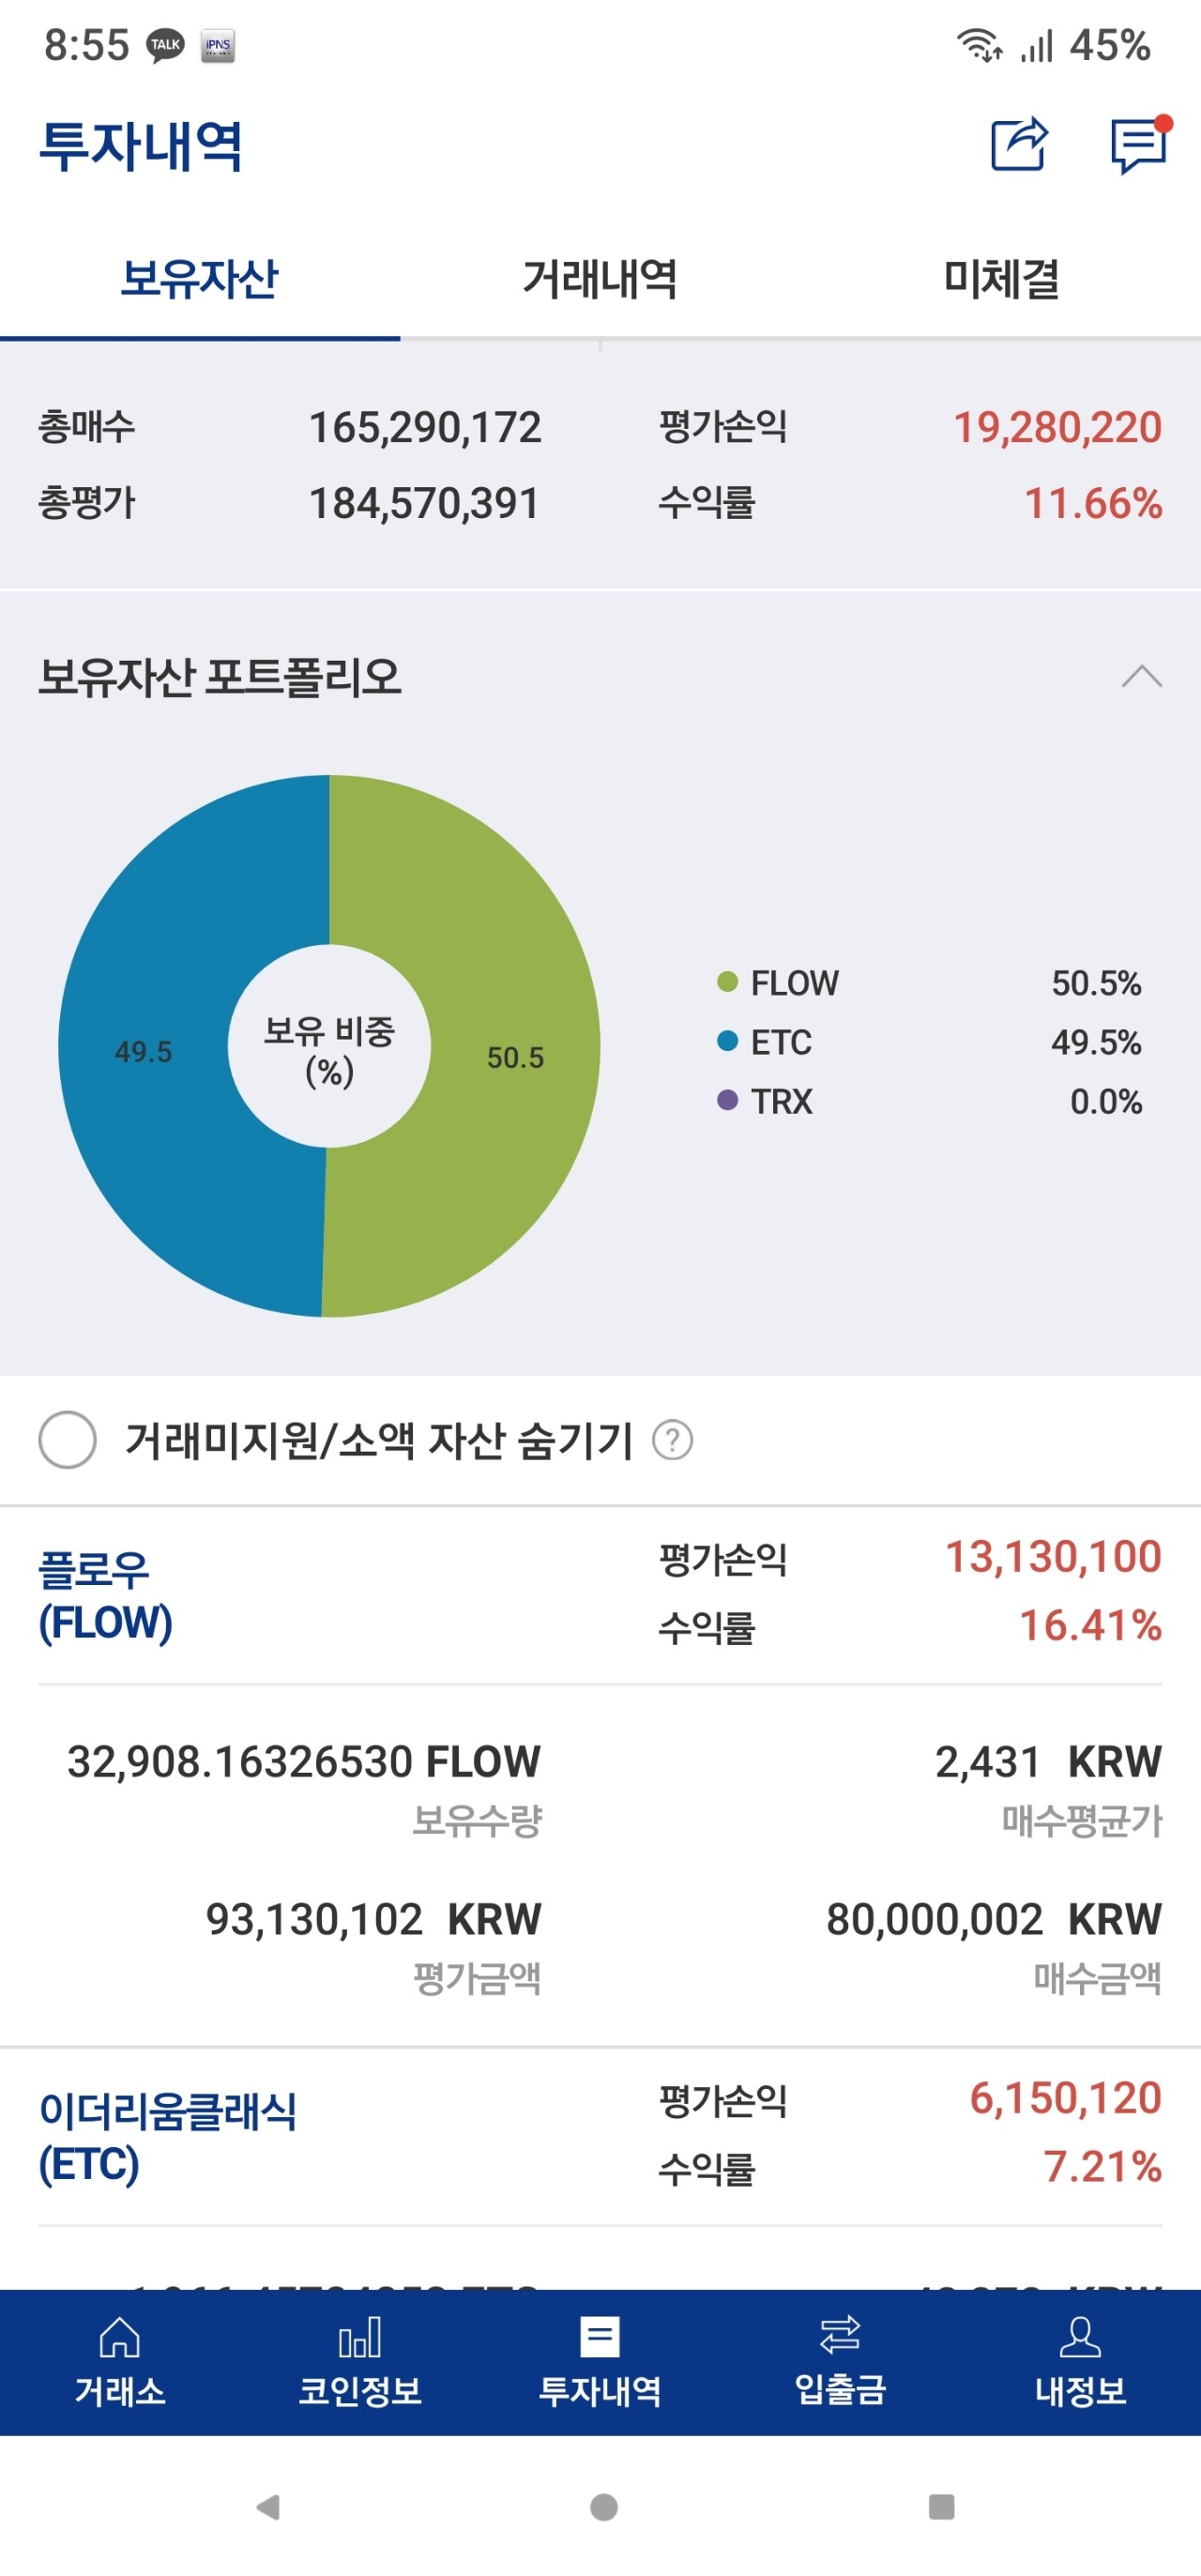
Task: Toggle 거래미지원/소액 자산 숨기기 radio button
Action: [67, 1440]
